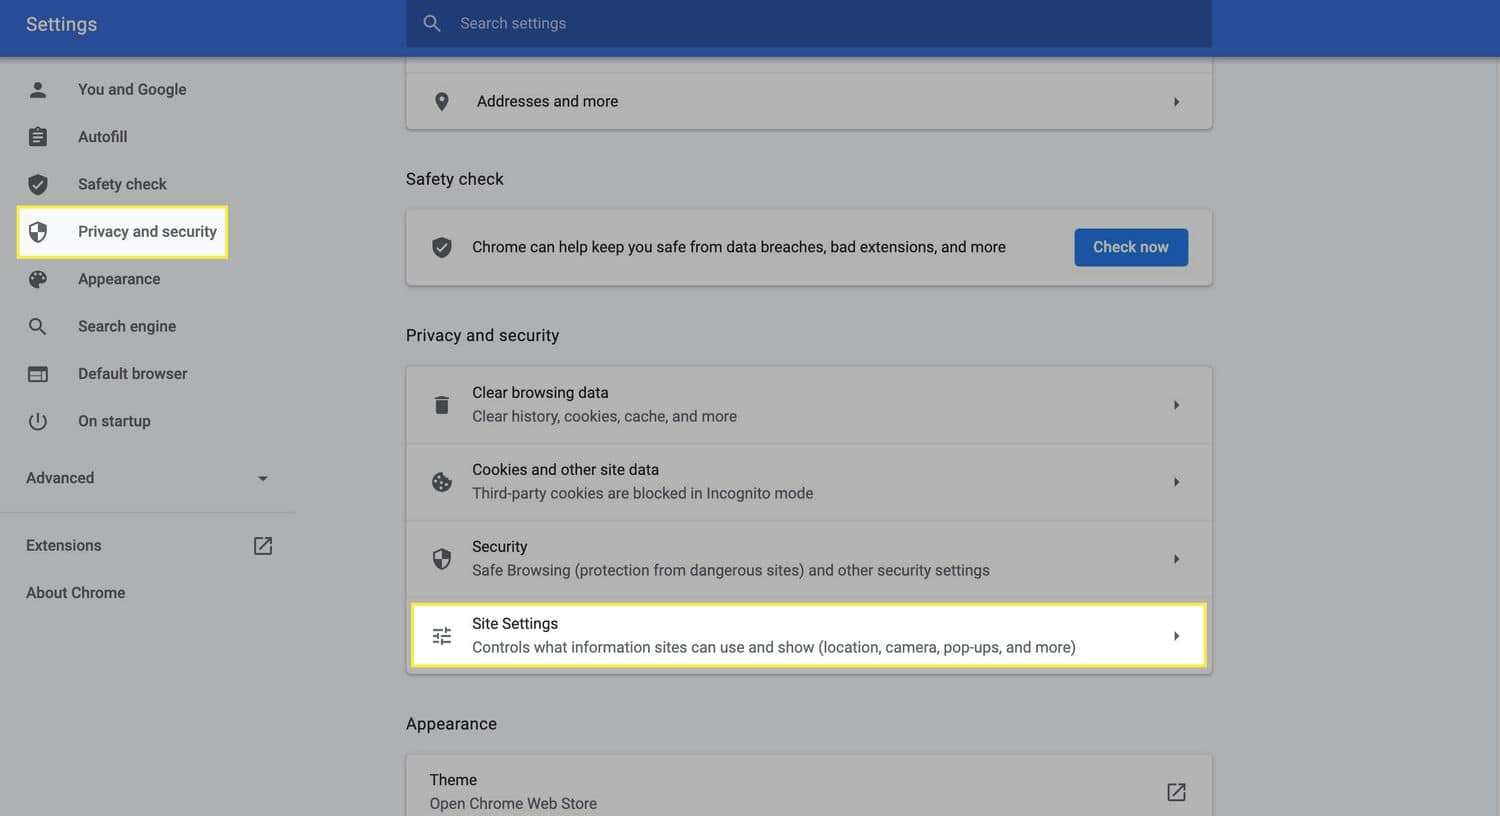Click the Safety check shield icon in sidebar
The height and width of the screenshot is (816, 1500).
tap(38, 184)
